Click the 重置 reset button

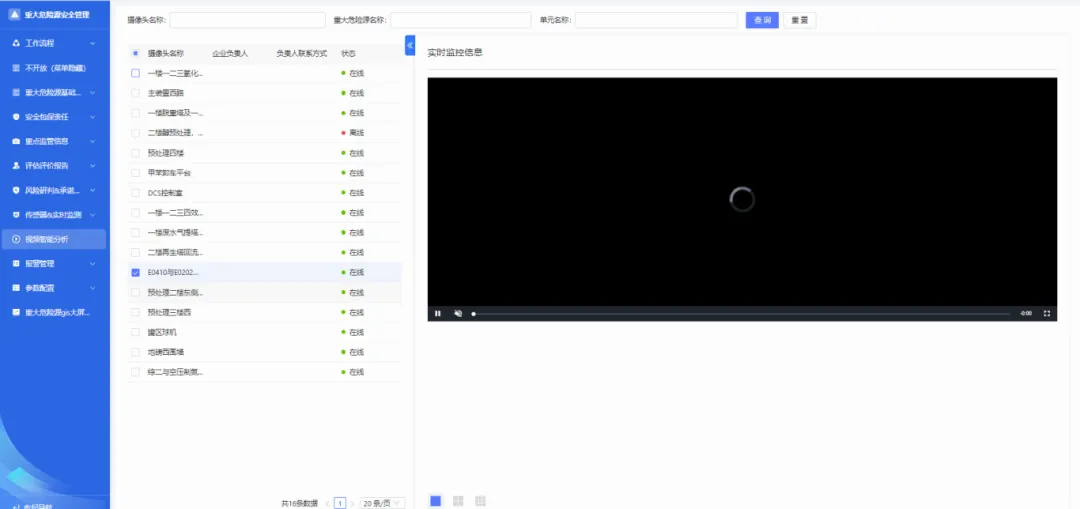click(800, 20)
